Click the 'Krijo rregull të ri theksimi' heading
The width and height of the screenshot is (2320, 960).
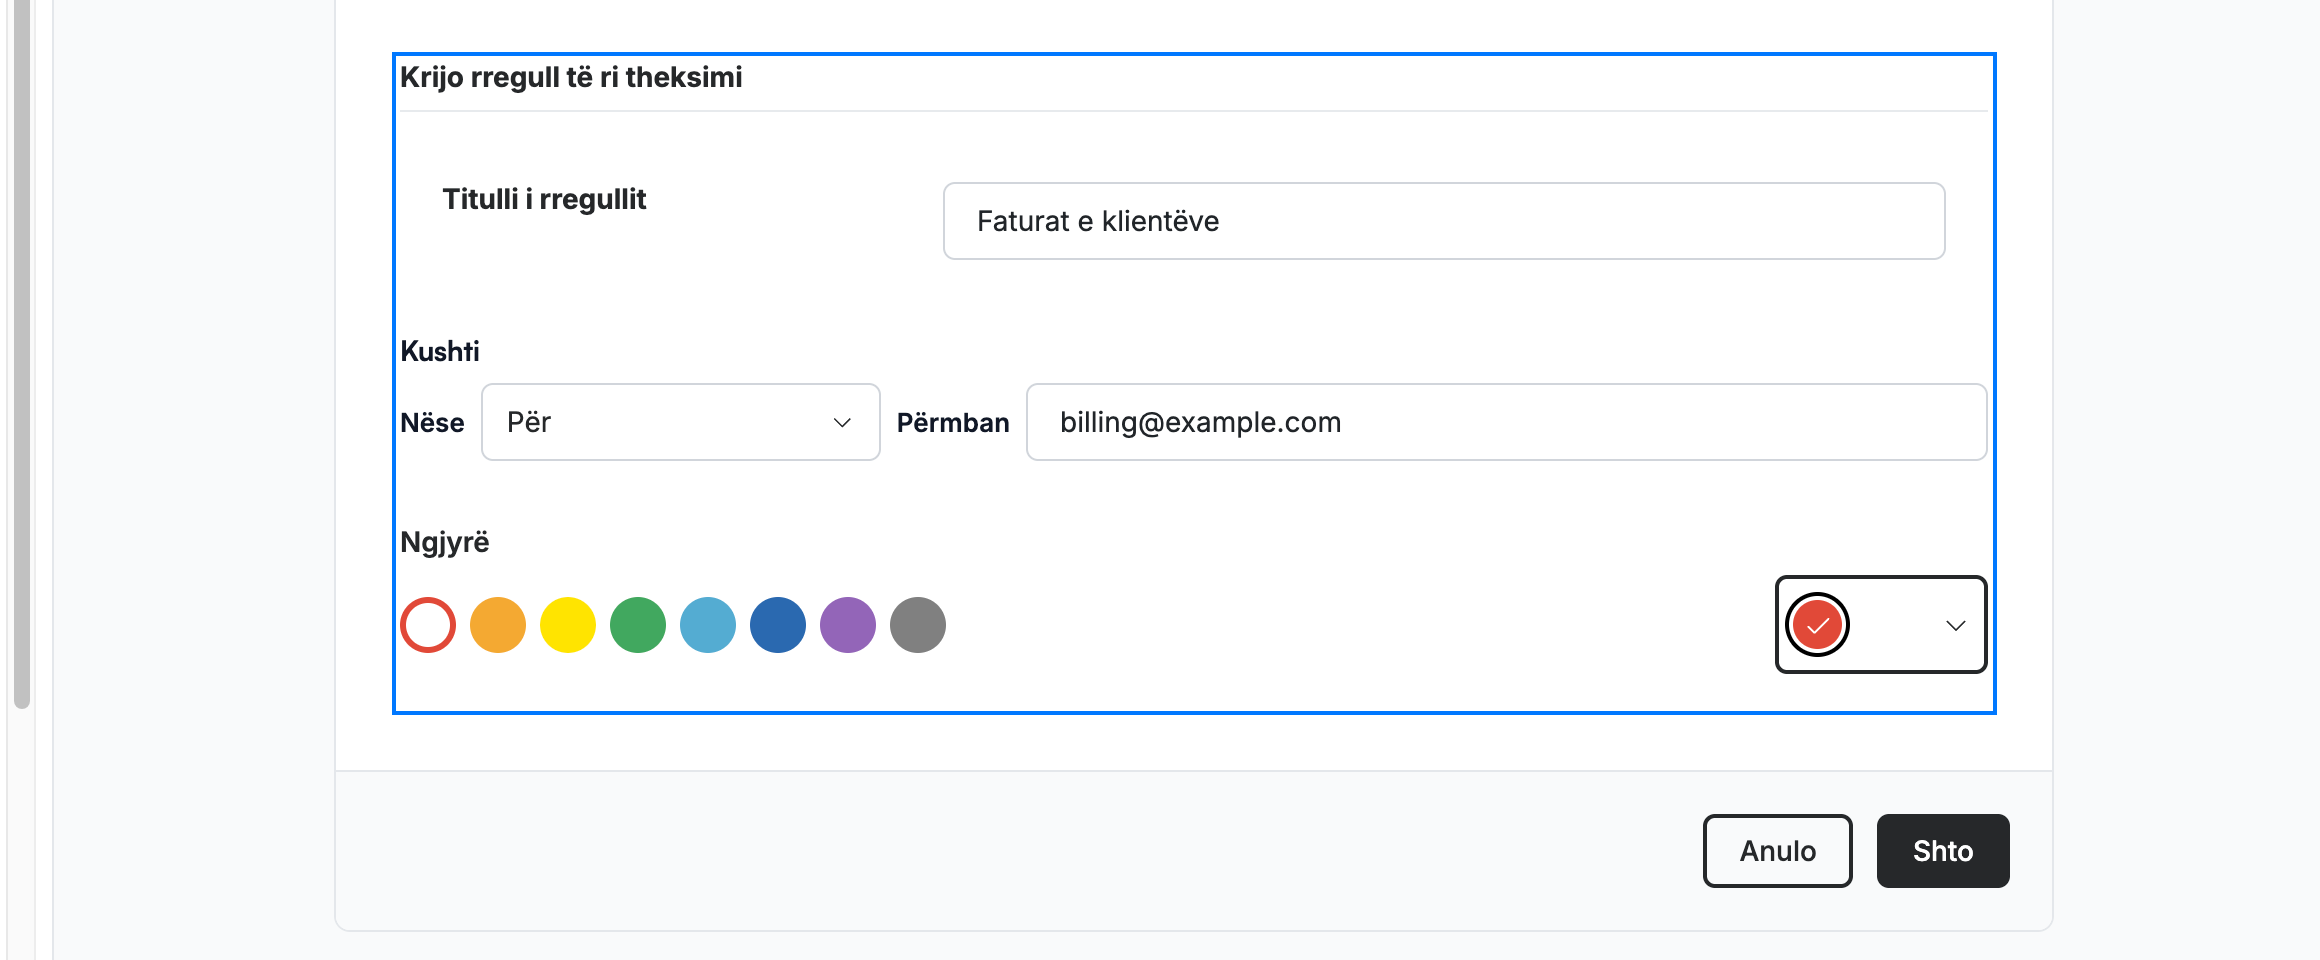tap(571, 77)
